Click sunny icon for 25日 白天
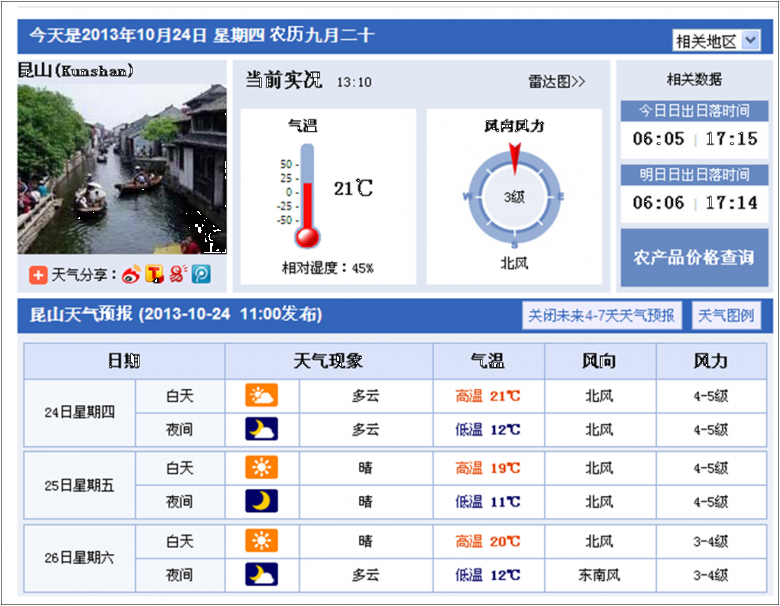Viewport: 780px width, 606px height. tap(262, 467)
